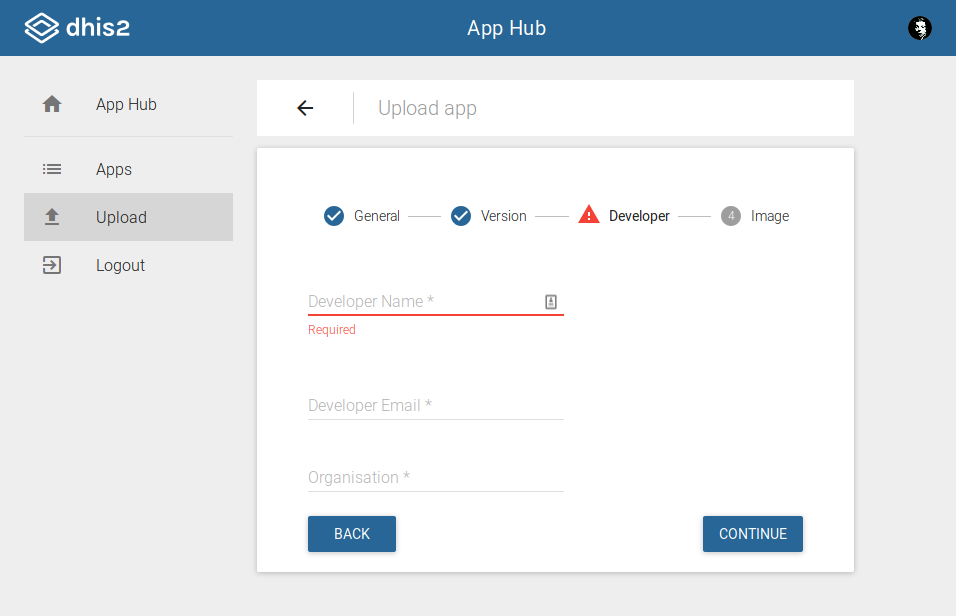Select the Developer step label
956x616 pixels.
[x=639, y=216]
